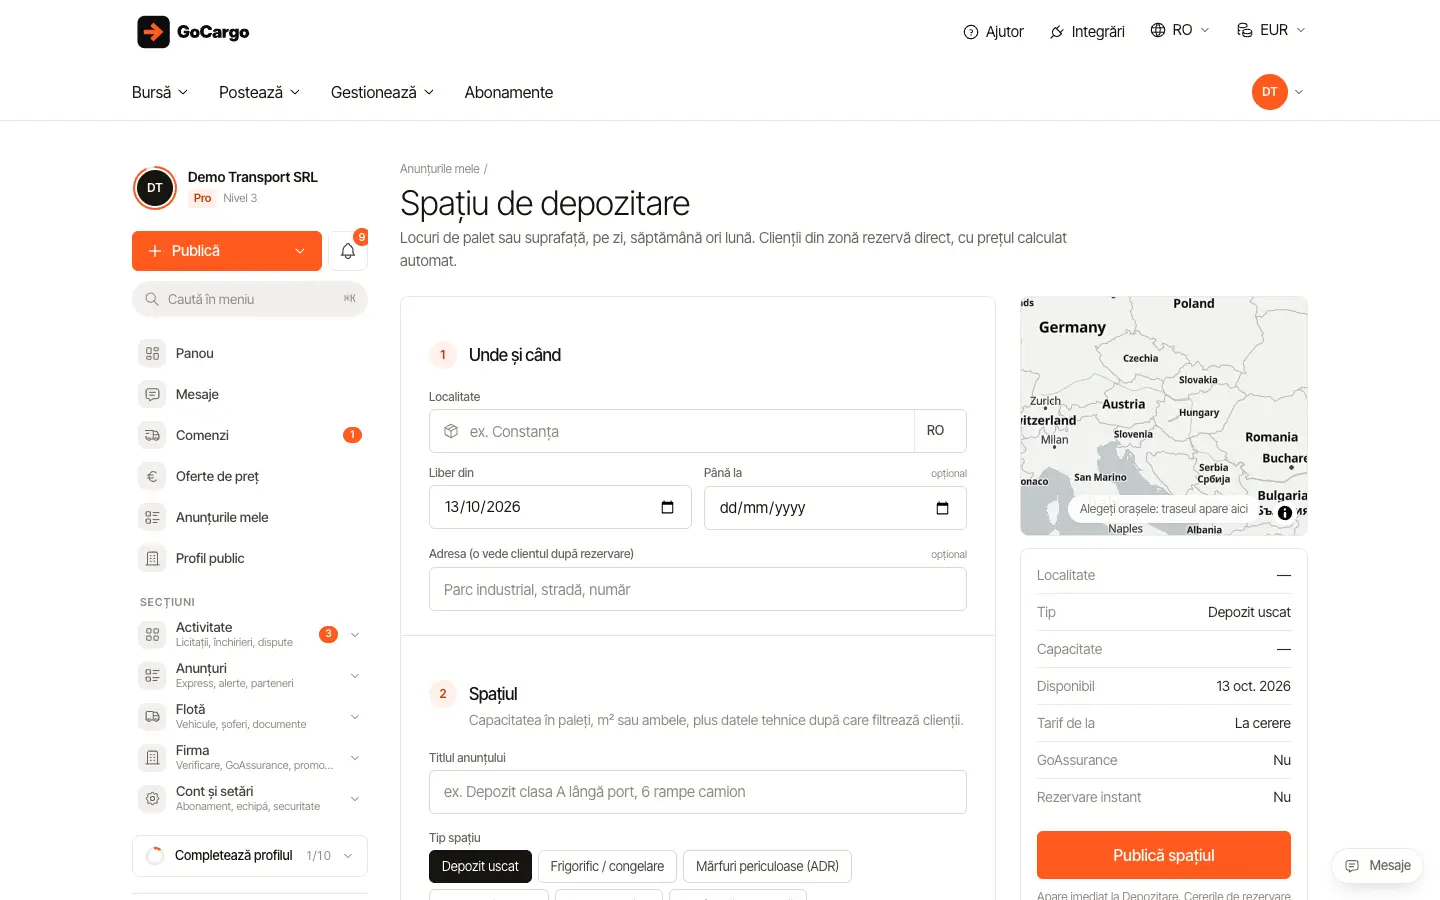
Task: Click the GoCargo arrow logo icon
Action: click(x=153, y=32)
